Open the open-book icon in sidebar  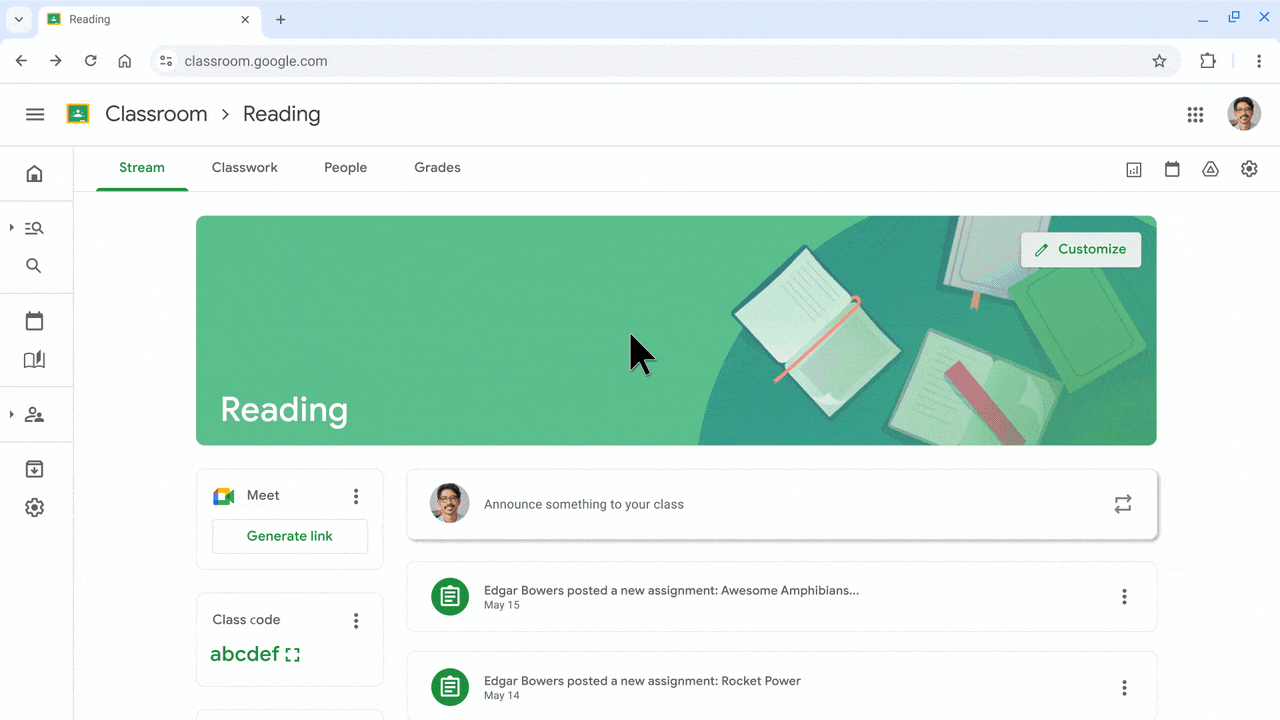pyautogui.click(x=34, y=360)
